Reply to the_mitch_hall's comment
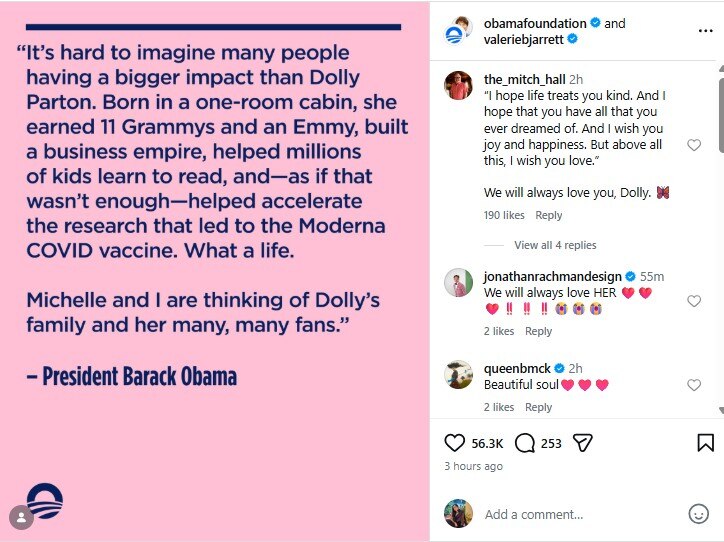 (549, 215)
